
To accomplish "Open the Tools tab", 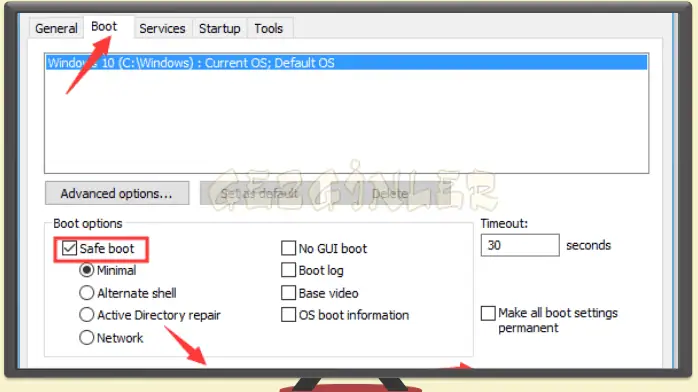I will pyautogui.click(x=269, y=28).
